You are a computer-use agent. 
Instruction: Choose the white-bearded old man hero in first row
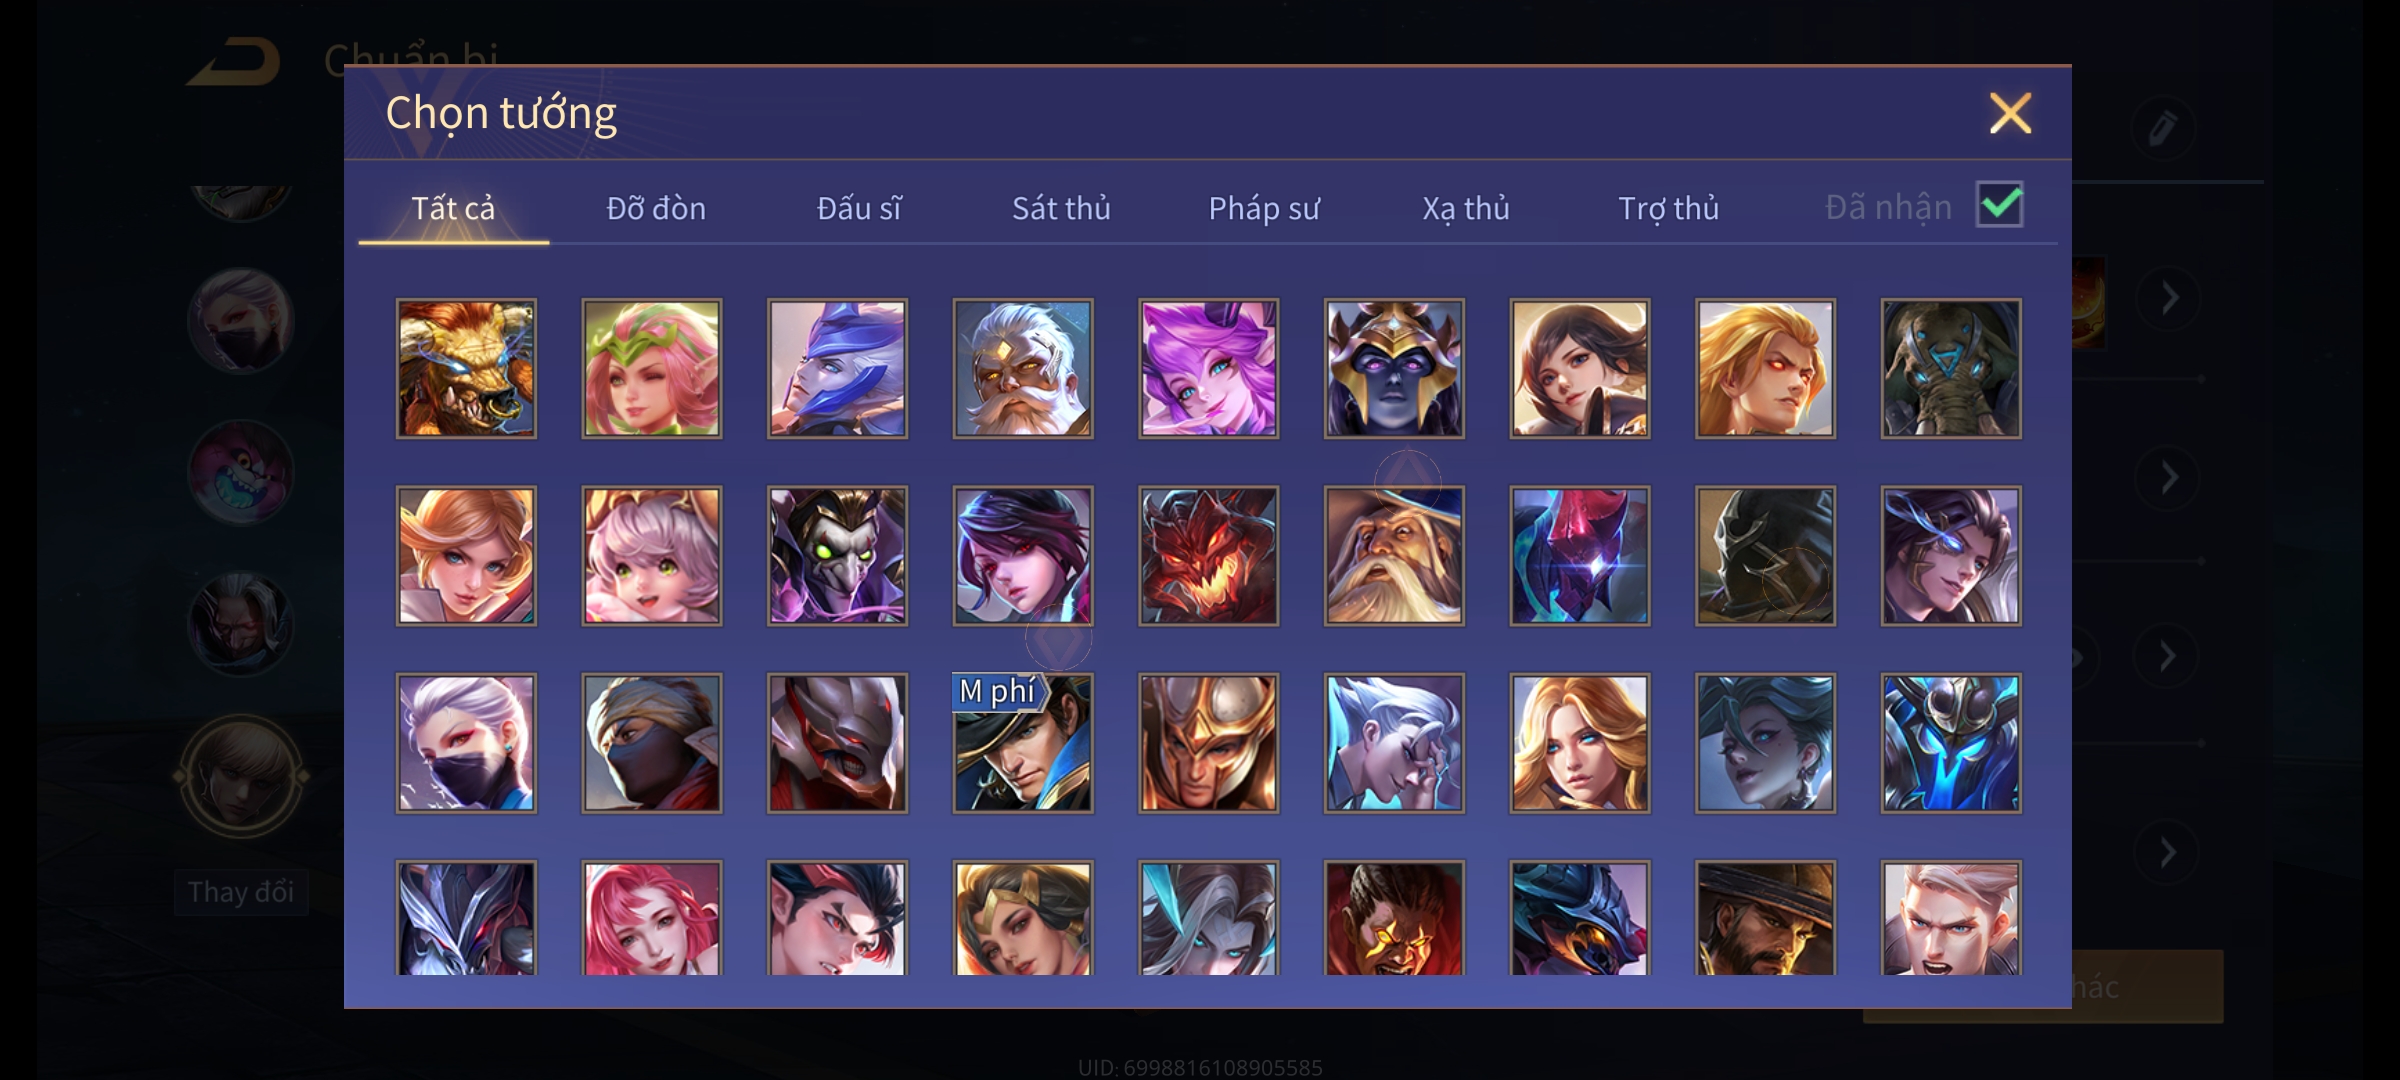(x=1023, y=368)
